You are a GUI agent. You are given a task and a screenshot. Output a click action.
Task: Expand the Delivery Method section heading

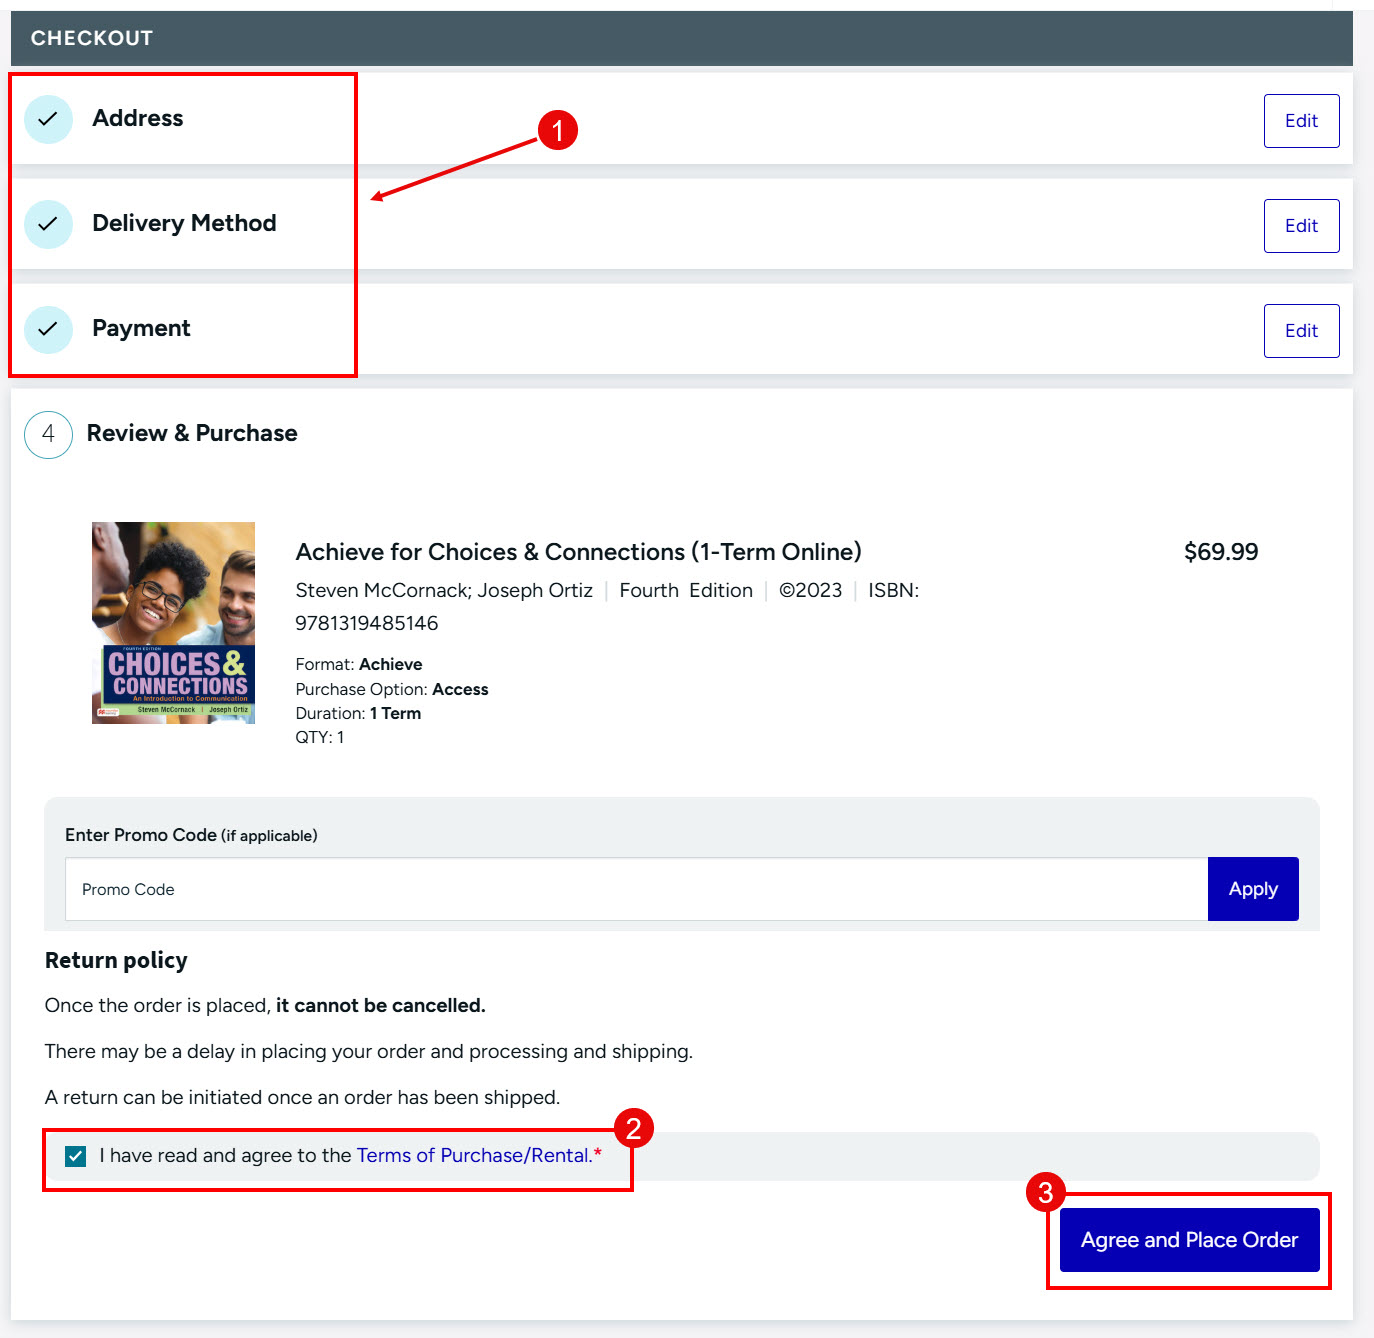[184, 223]
